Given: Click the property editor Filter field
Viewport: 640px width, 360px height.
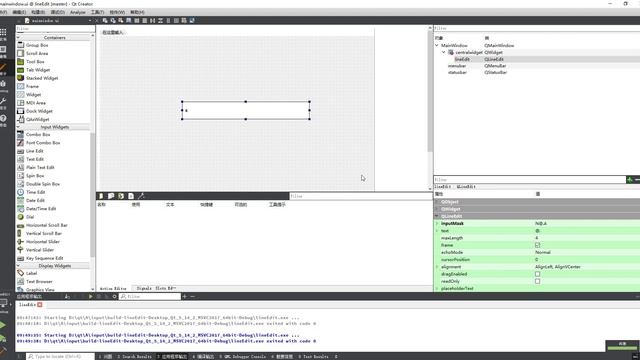Looking at the screenshot, I should 529,180.
